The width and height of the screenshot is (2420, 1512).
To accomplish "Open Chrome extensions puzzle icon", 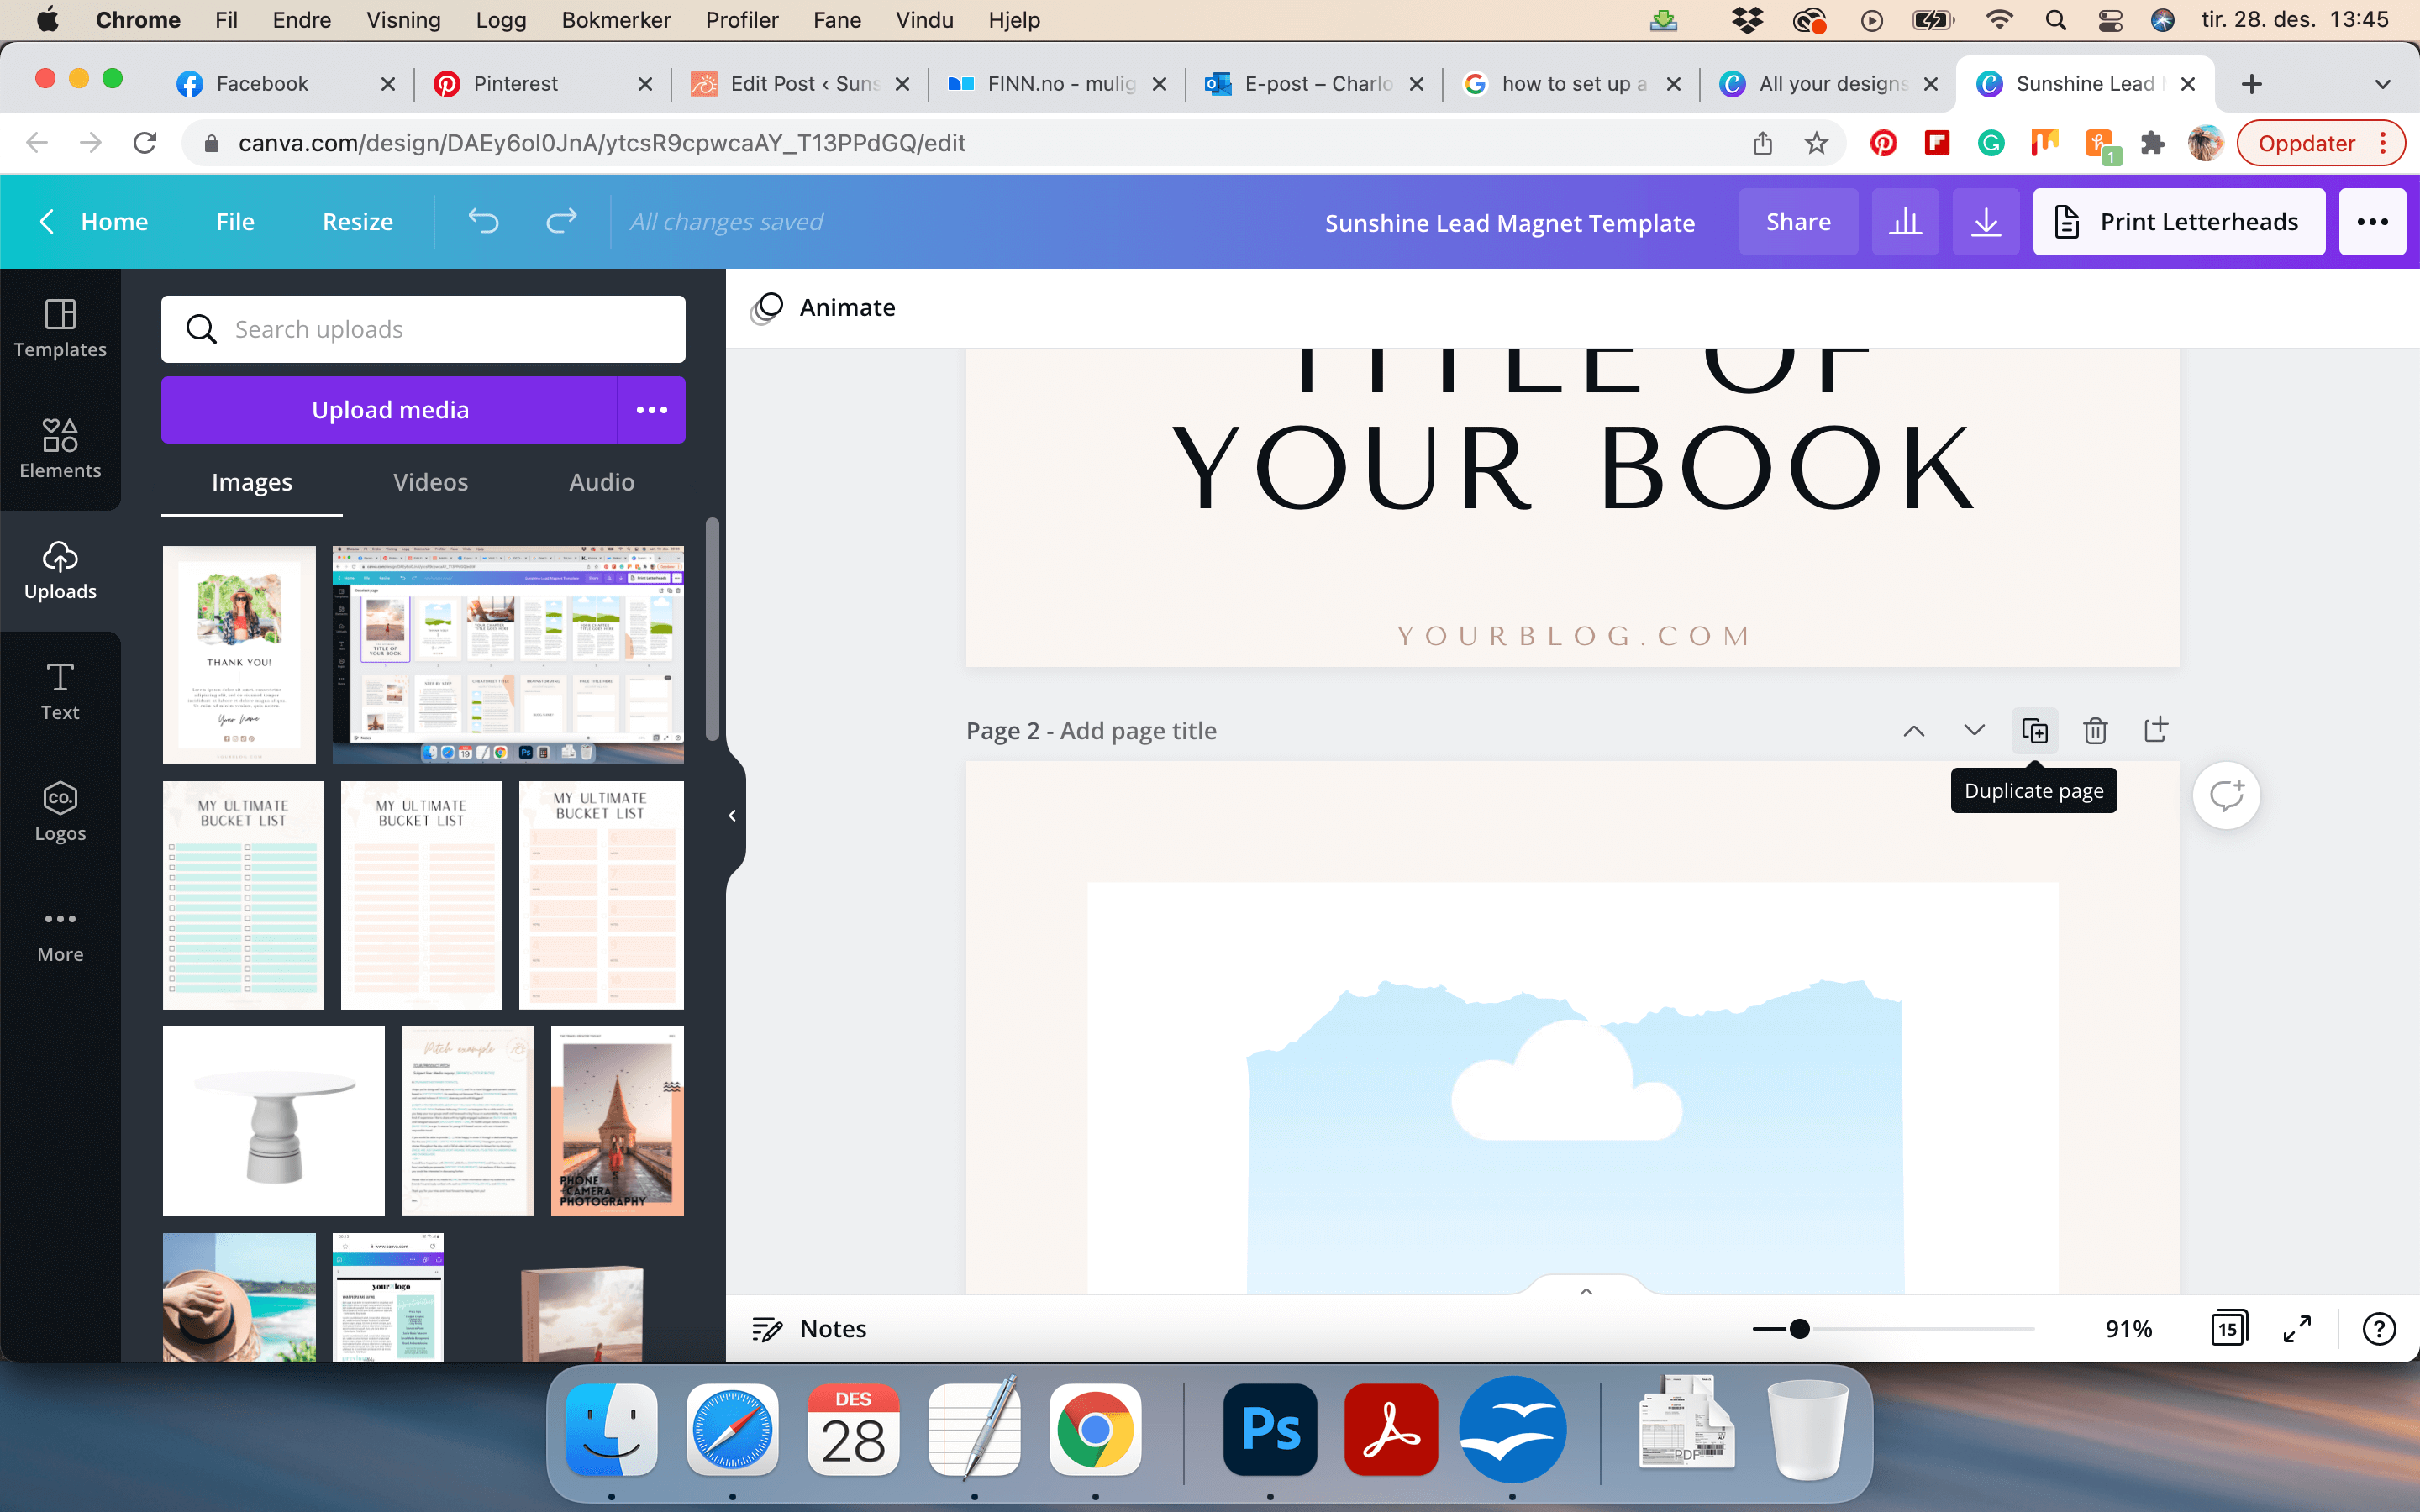I will (2153, 143).
